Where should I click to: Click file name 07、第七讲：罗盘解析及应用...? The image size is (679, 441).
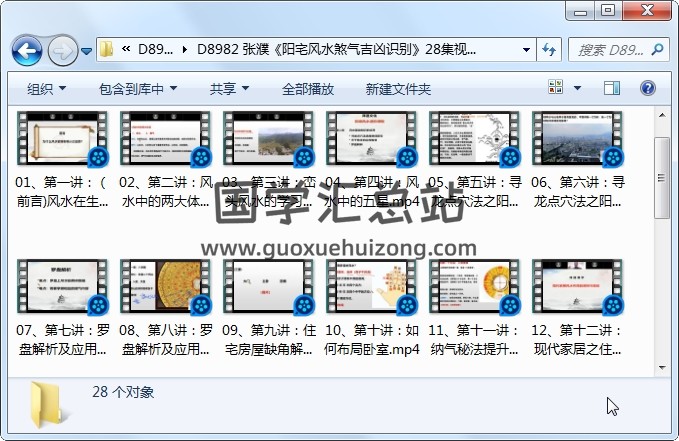[62, 340]
